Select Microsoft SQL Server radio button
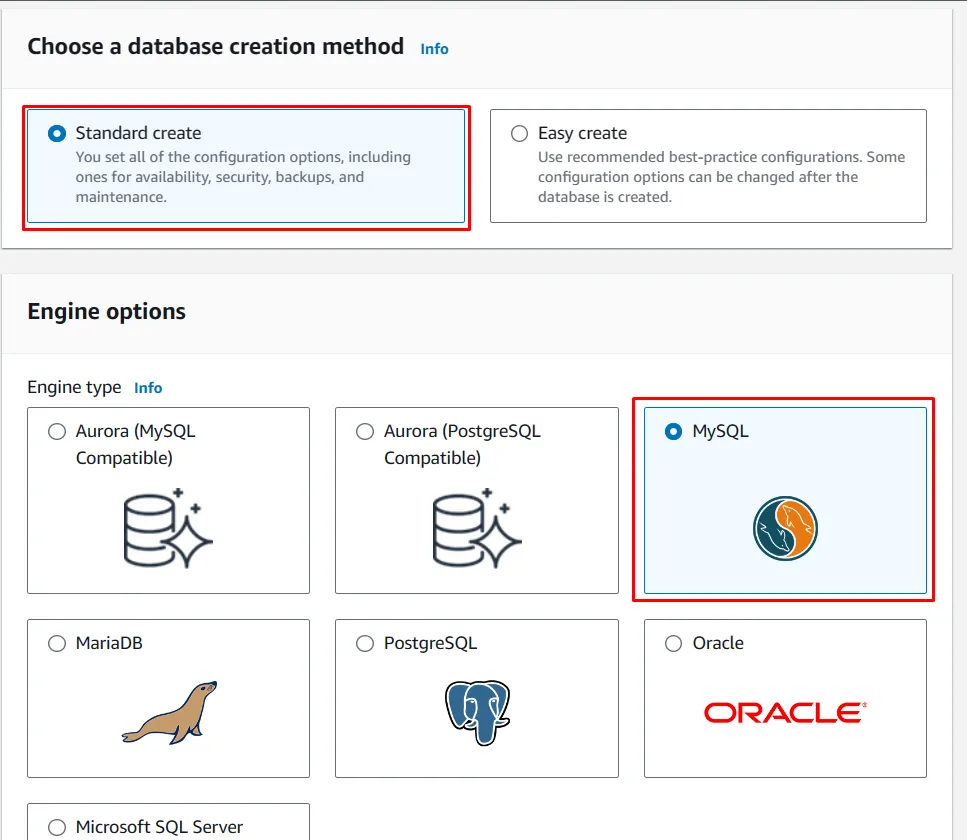The width and height of the screenshot is (967, 840). (57, 827)
